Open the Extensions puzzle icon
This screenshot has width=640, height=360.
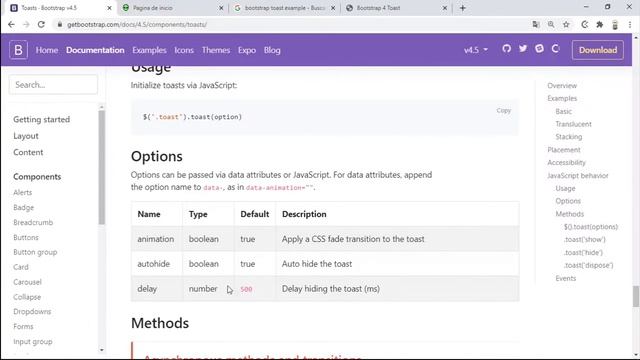[600, 24]
